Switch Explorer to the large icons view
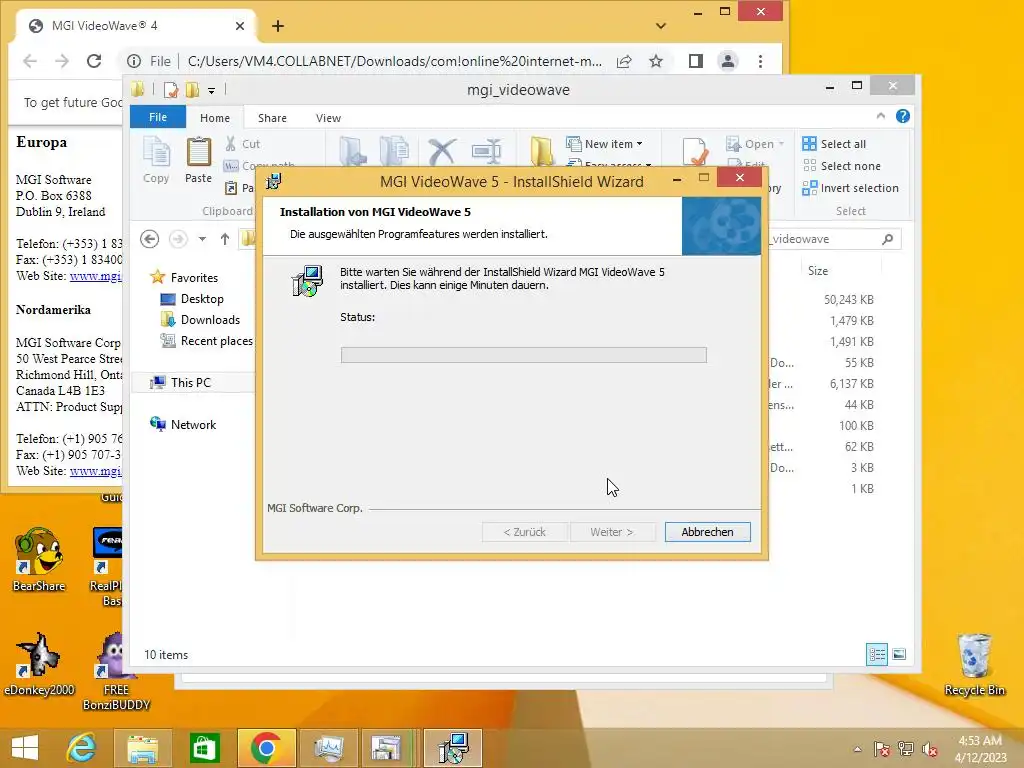 [899, 654]
